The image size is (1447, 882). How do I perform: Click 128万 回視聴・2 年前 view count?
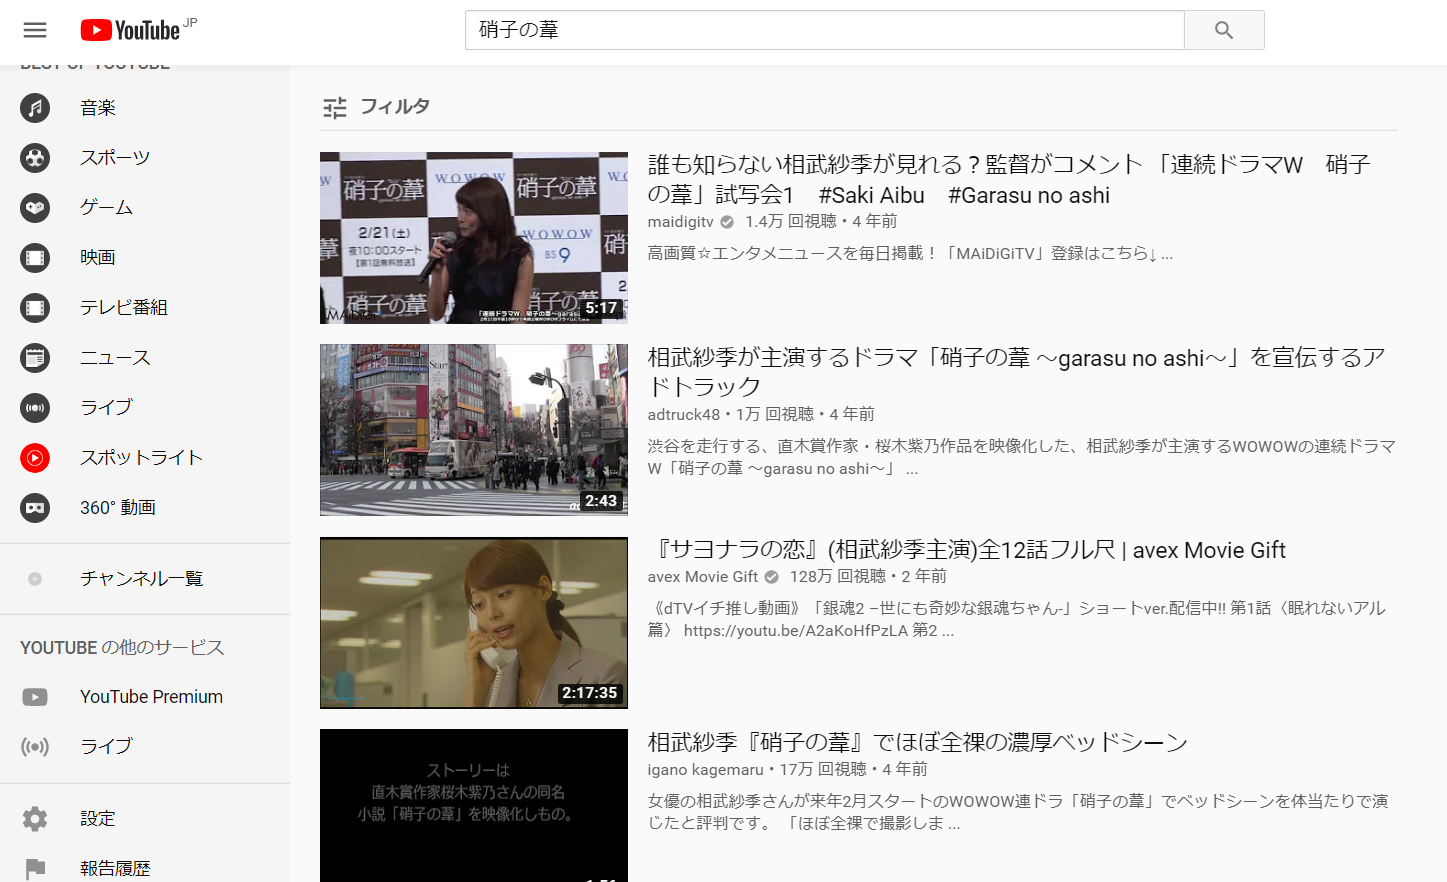pyautogui.click(x=868, y=577)
